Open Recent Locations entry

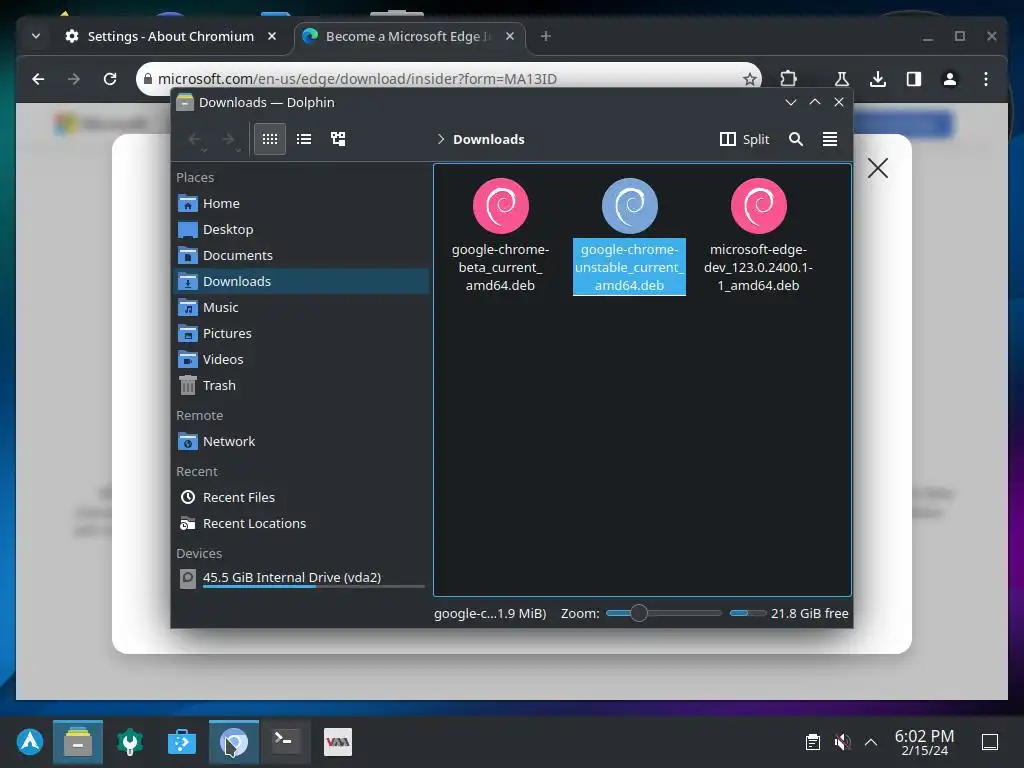(301, 524)
